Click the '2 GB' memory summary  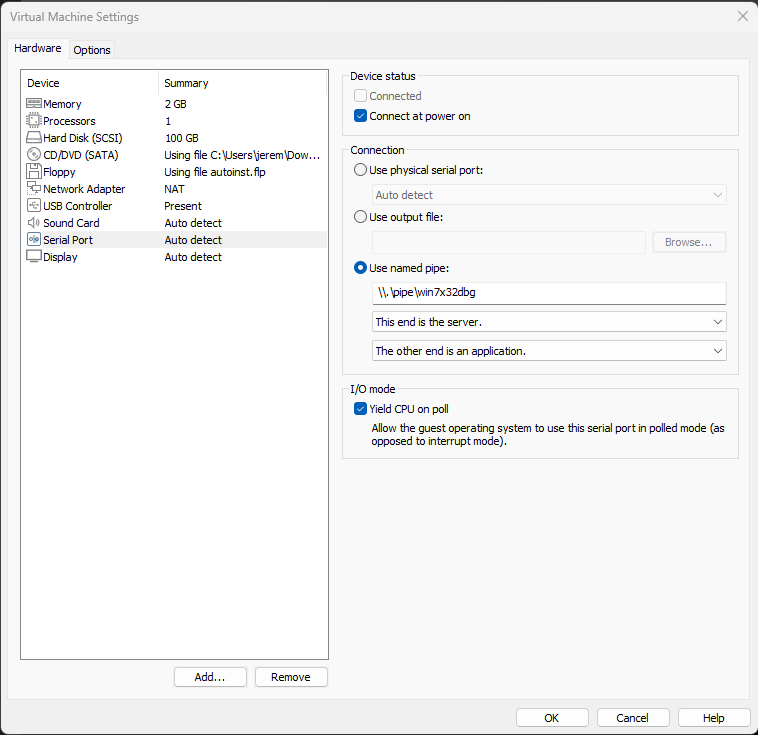pyautogui.click(x=175, y=104)
